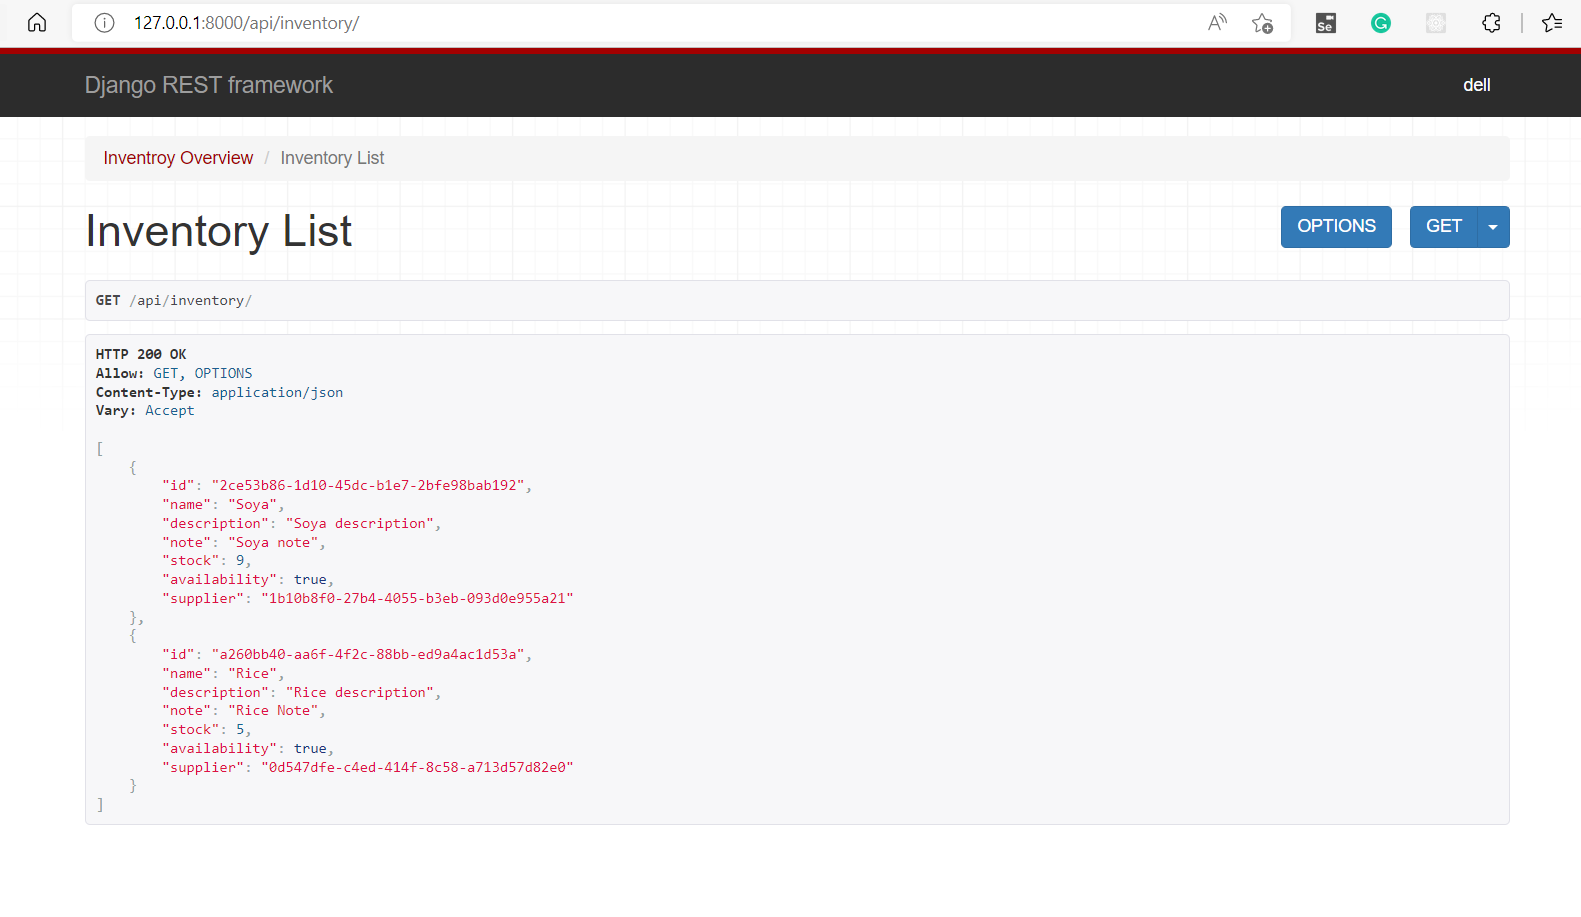Click the "Soya" name value
1581x917 pixels.
pos(252,504)
